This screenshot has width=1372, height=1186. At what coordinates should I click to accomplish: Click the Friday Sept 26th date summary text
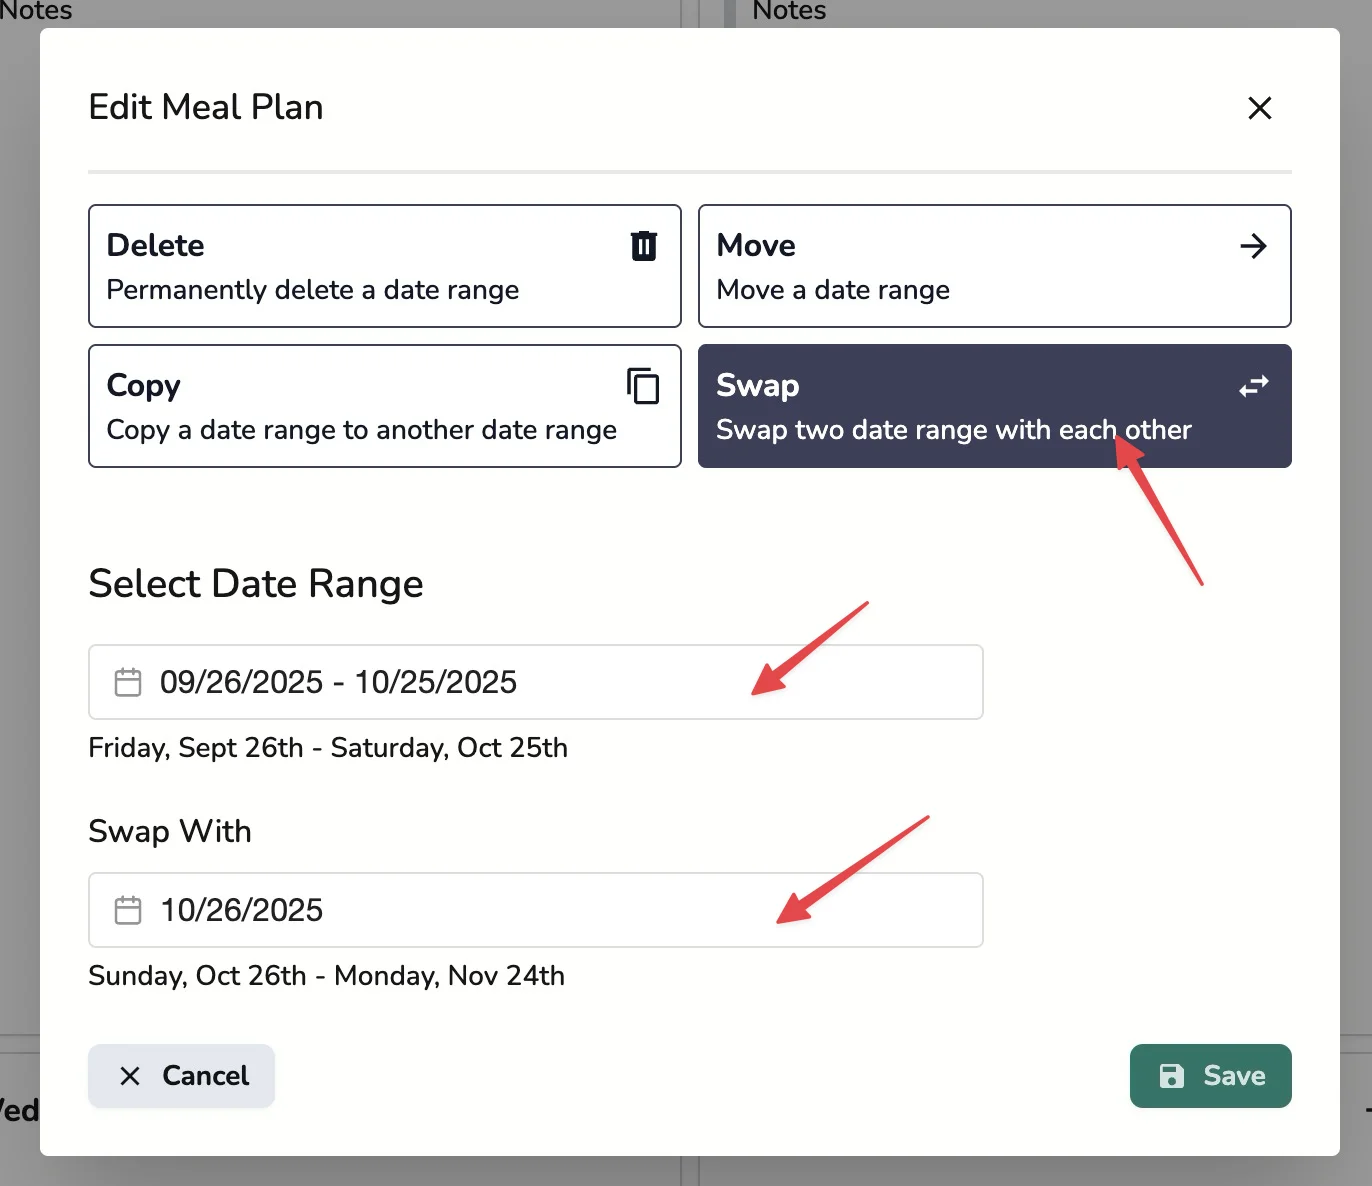pos(328,747)
